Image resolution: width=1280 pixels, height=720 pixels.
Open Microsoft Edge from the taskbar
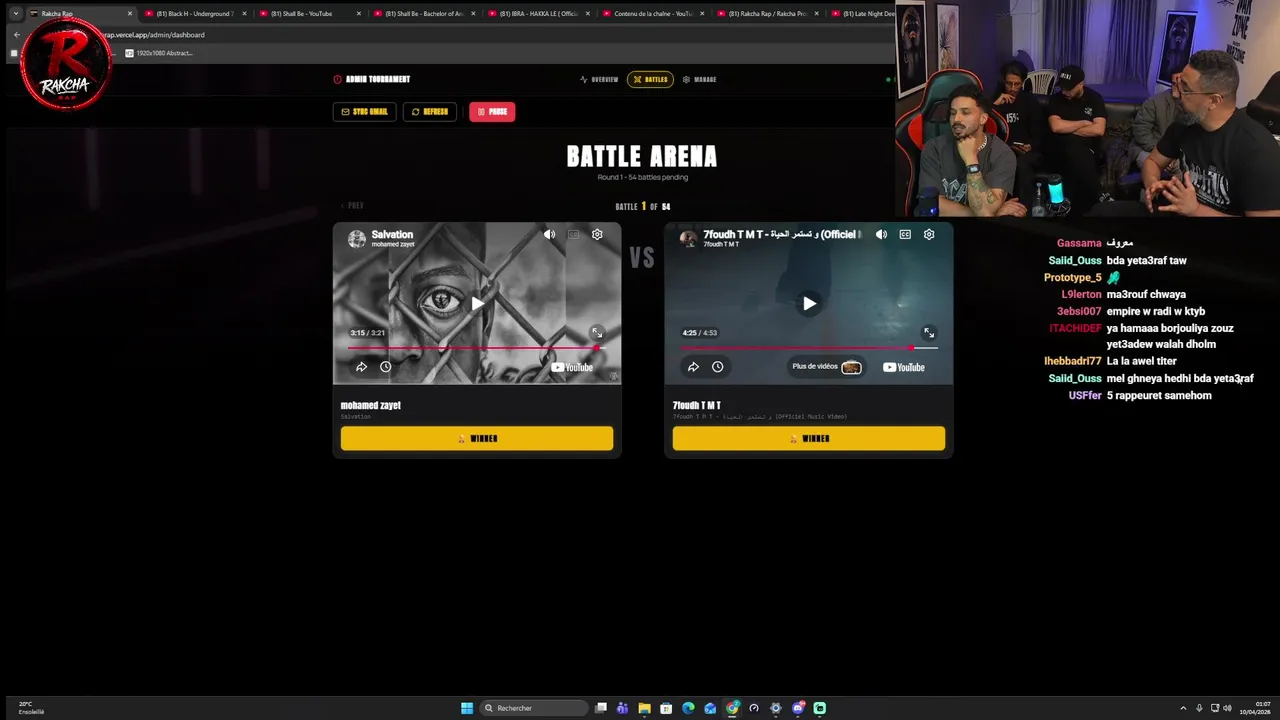pyautogui.click(x=688, y=708)
